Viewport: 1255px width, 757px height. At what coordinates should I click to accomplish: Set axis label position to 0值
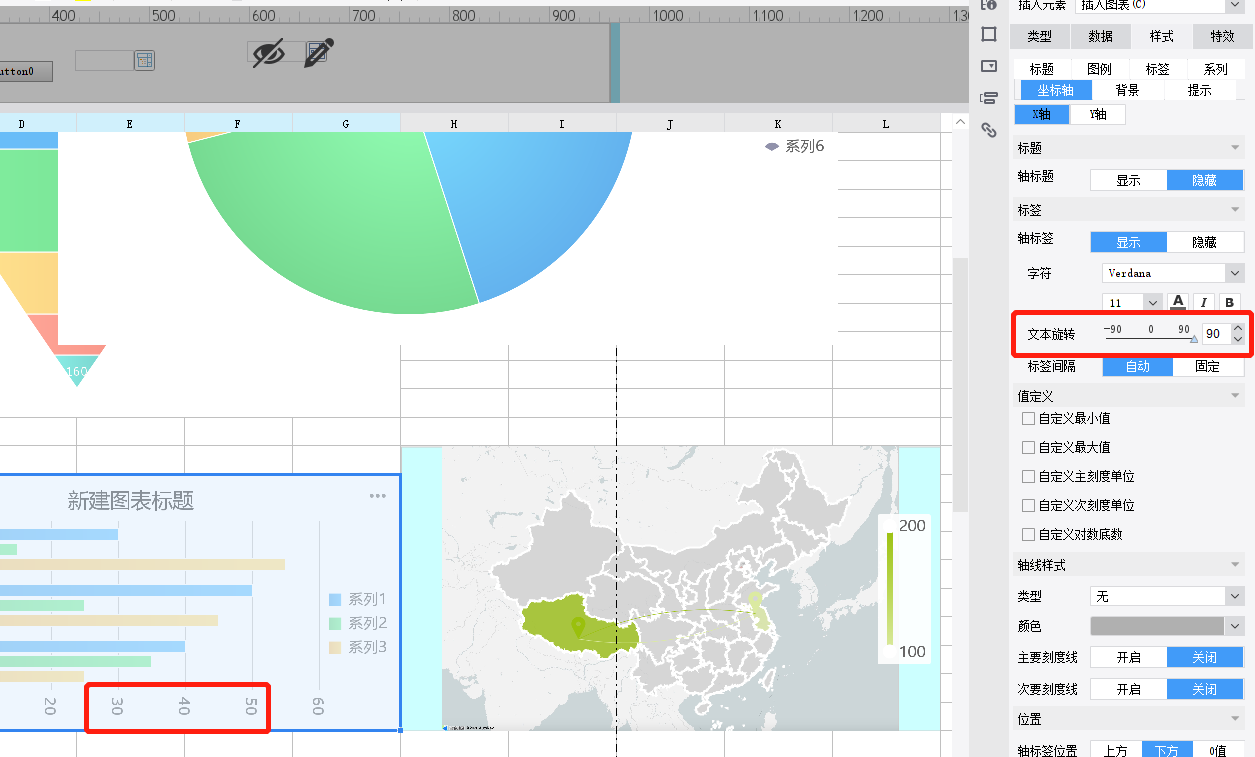[1218, 750]
